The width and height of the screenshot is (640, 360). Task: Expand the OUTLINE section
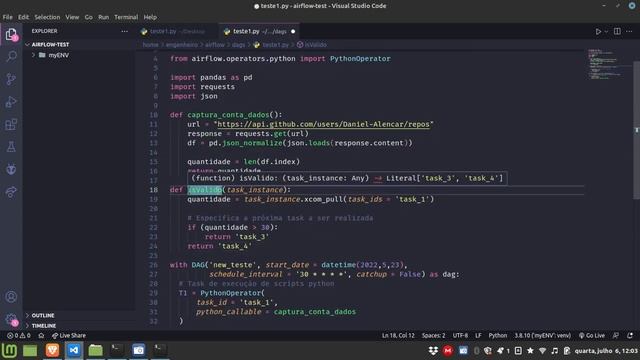(78, 316)
